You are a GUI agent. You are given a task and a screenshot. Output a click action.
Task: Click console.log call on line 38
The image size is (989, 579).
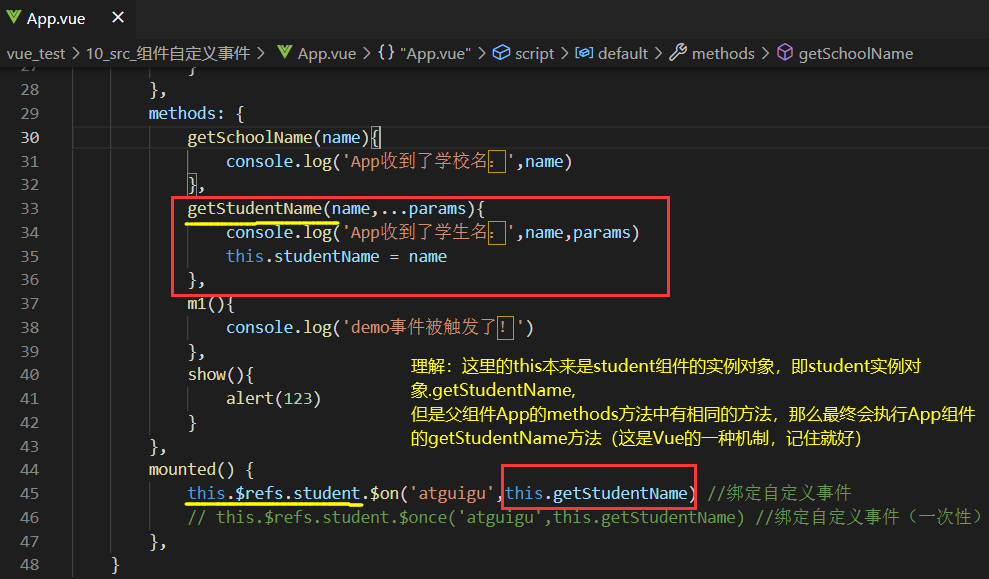(x=279, y=327)
